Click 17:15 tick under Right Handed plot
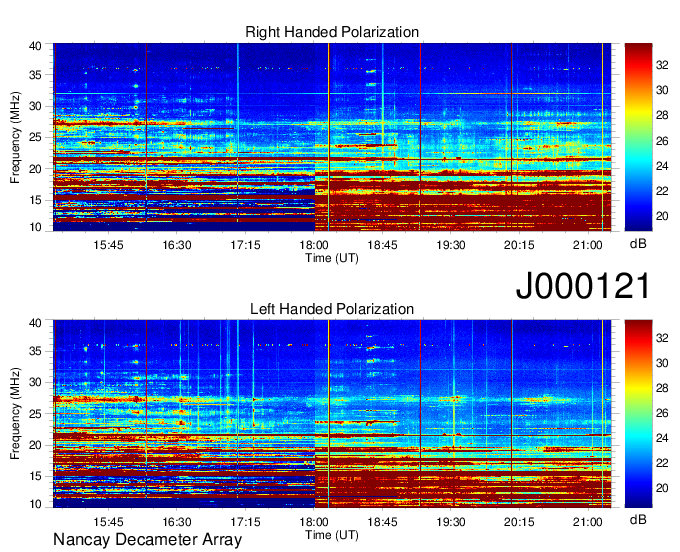Screen dimensions: 680x552 [x=245, y=245]
